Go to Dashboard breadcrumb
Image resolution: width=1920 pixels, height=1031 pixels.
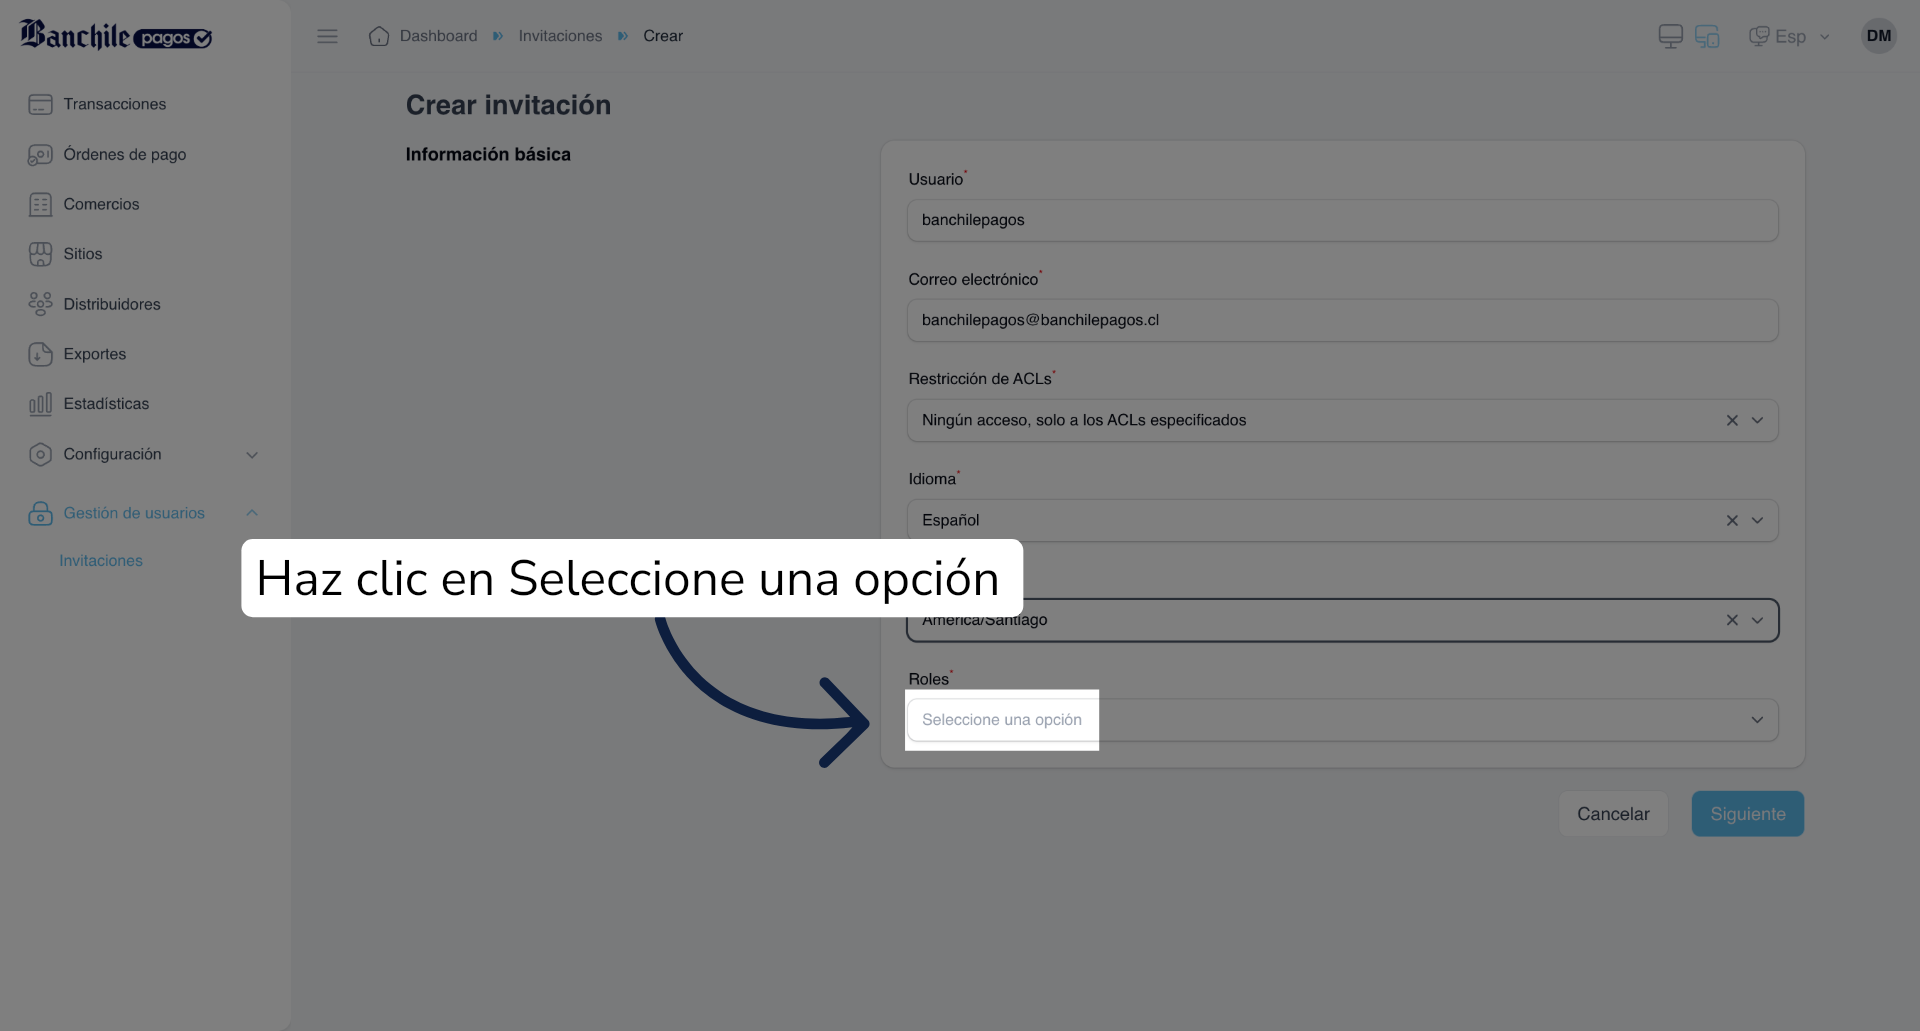point(438,36)
